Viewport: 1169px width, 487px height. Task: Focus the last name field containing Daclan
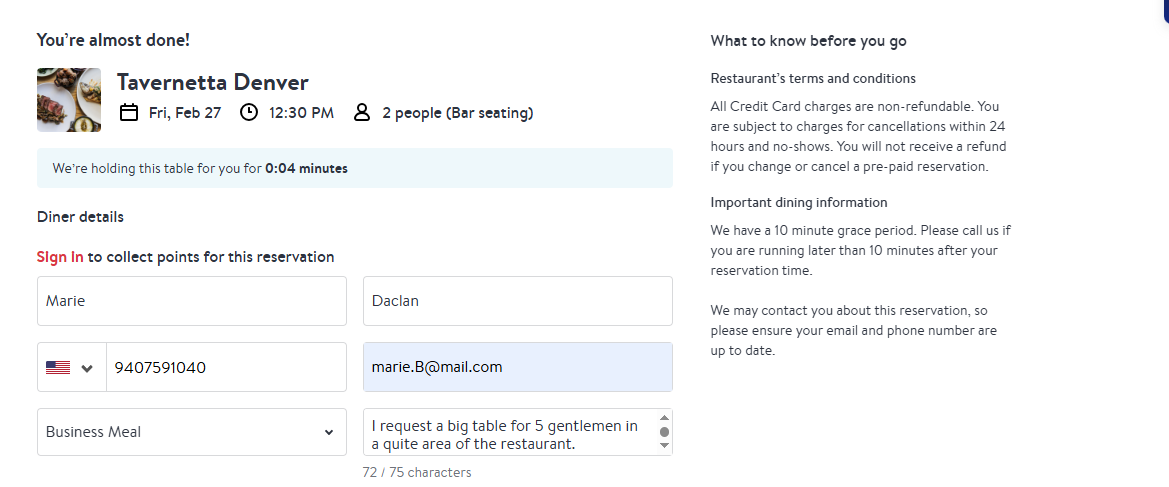(x=517, y=301)
